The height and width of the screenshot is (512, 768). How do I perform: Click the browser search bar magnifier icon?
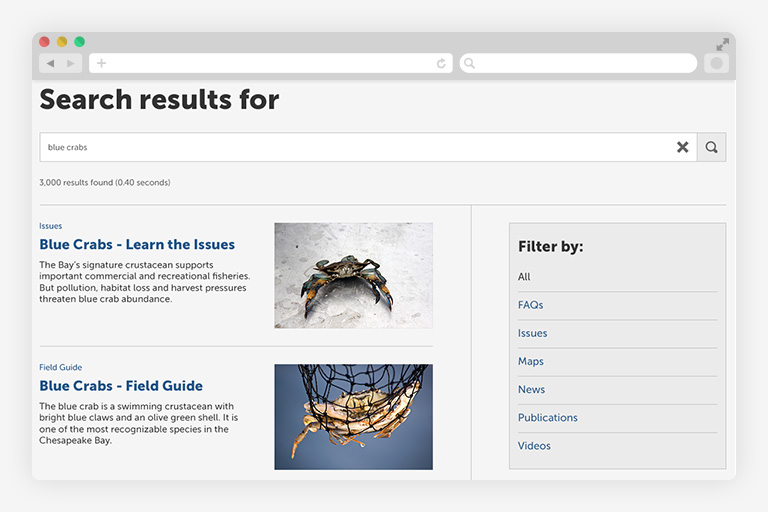pos(470,63)
